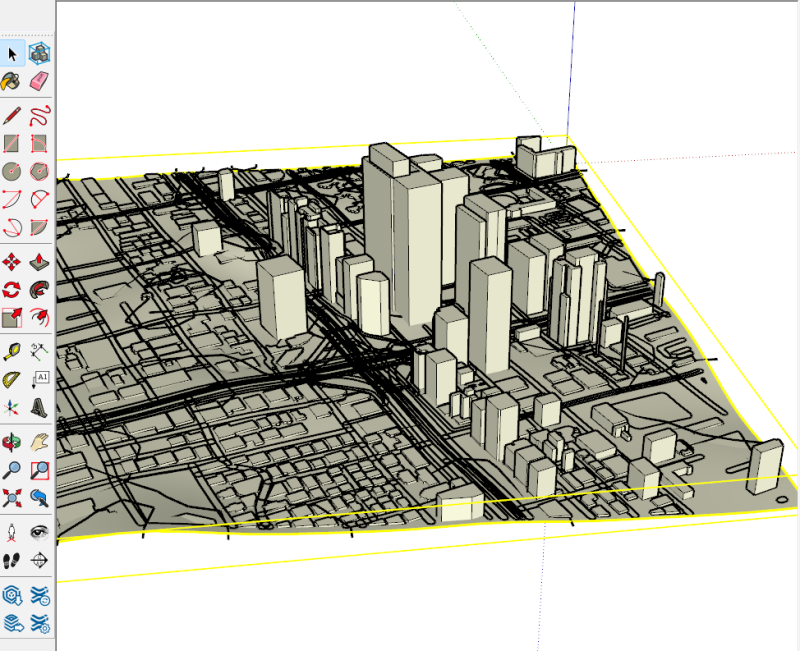800x651 pixels.
Task: Select the Walk footprints tool
Action: tap(13, 560)
